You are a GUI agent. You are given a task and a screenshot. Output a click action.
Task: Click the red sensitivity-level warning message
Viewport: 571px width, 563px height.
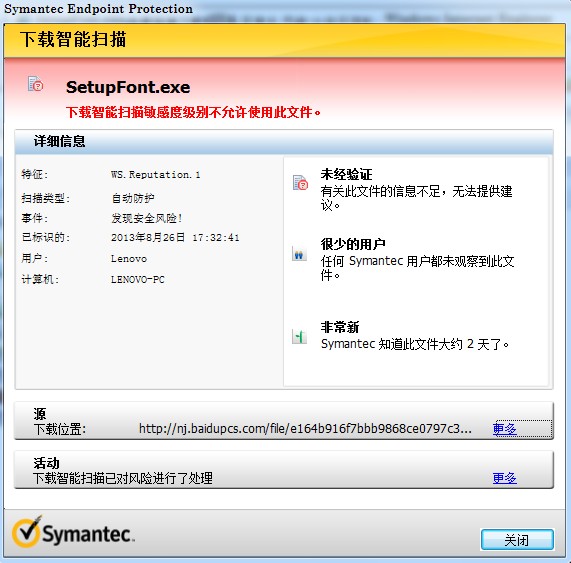[x=193, y=112]
